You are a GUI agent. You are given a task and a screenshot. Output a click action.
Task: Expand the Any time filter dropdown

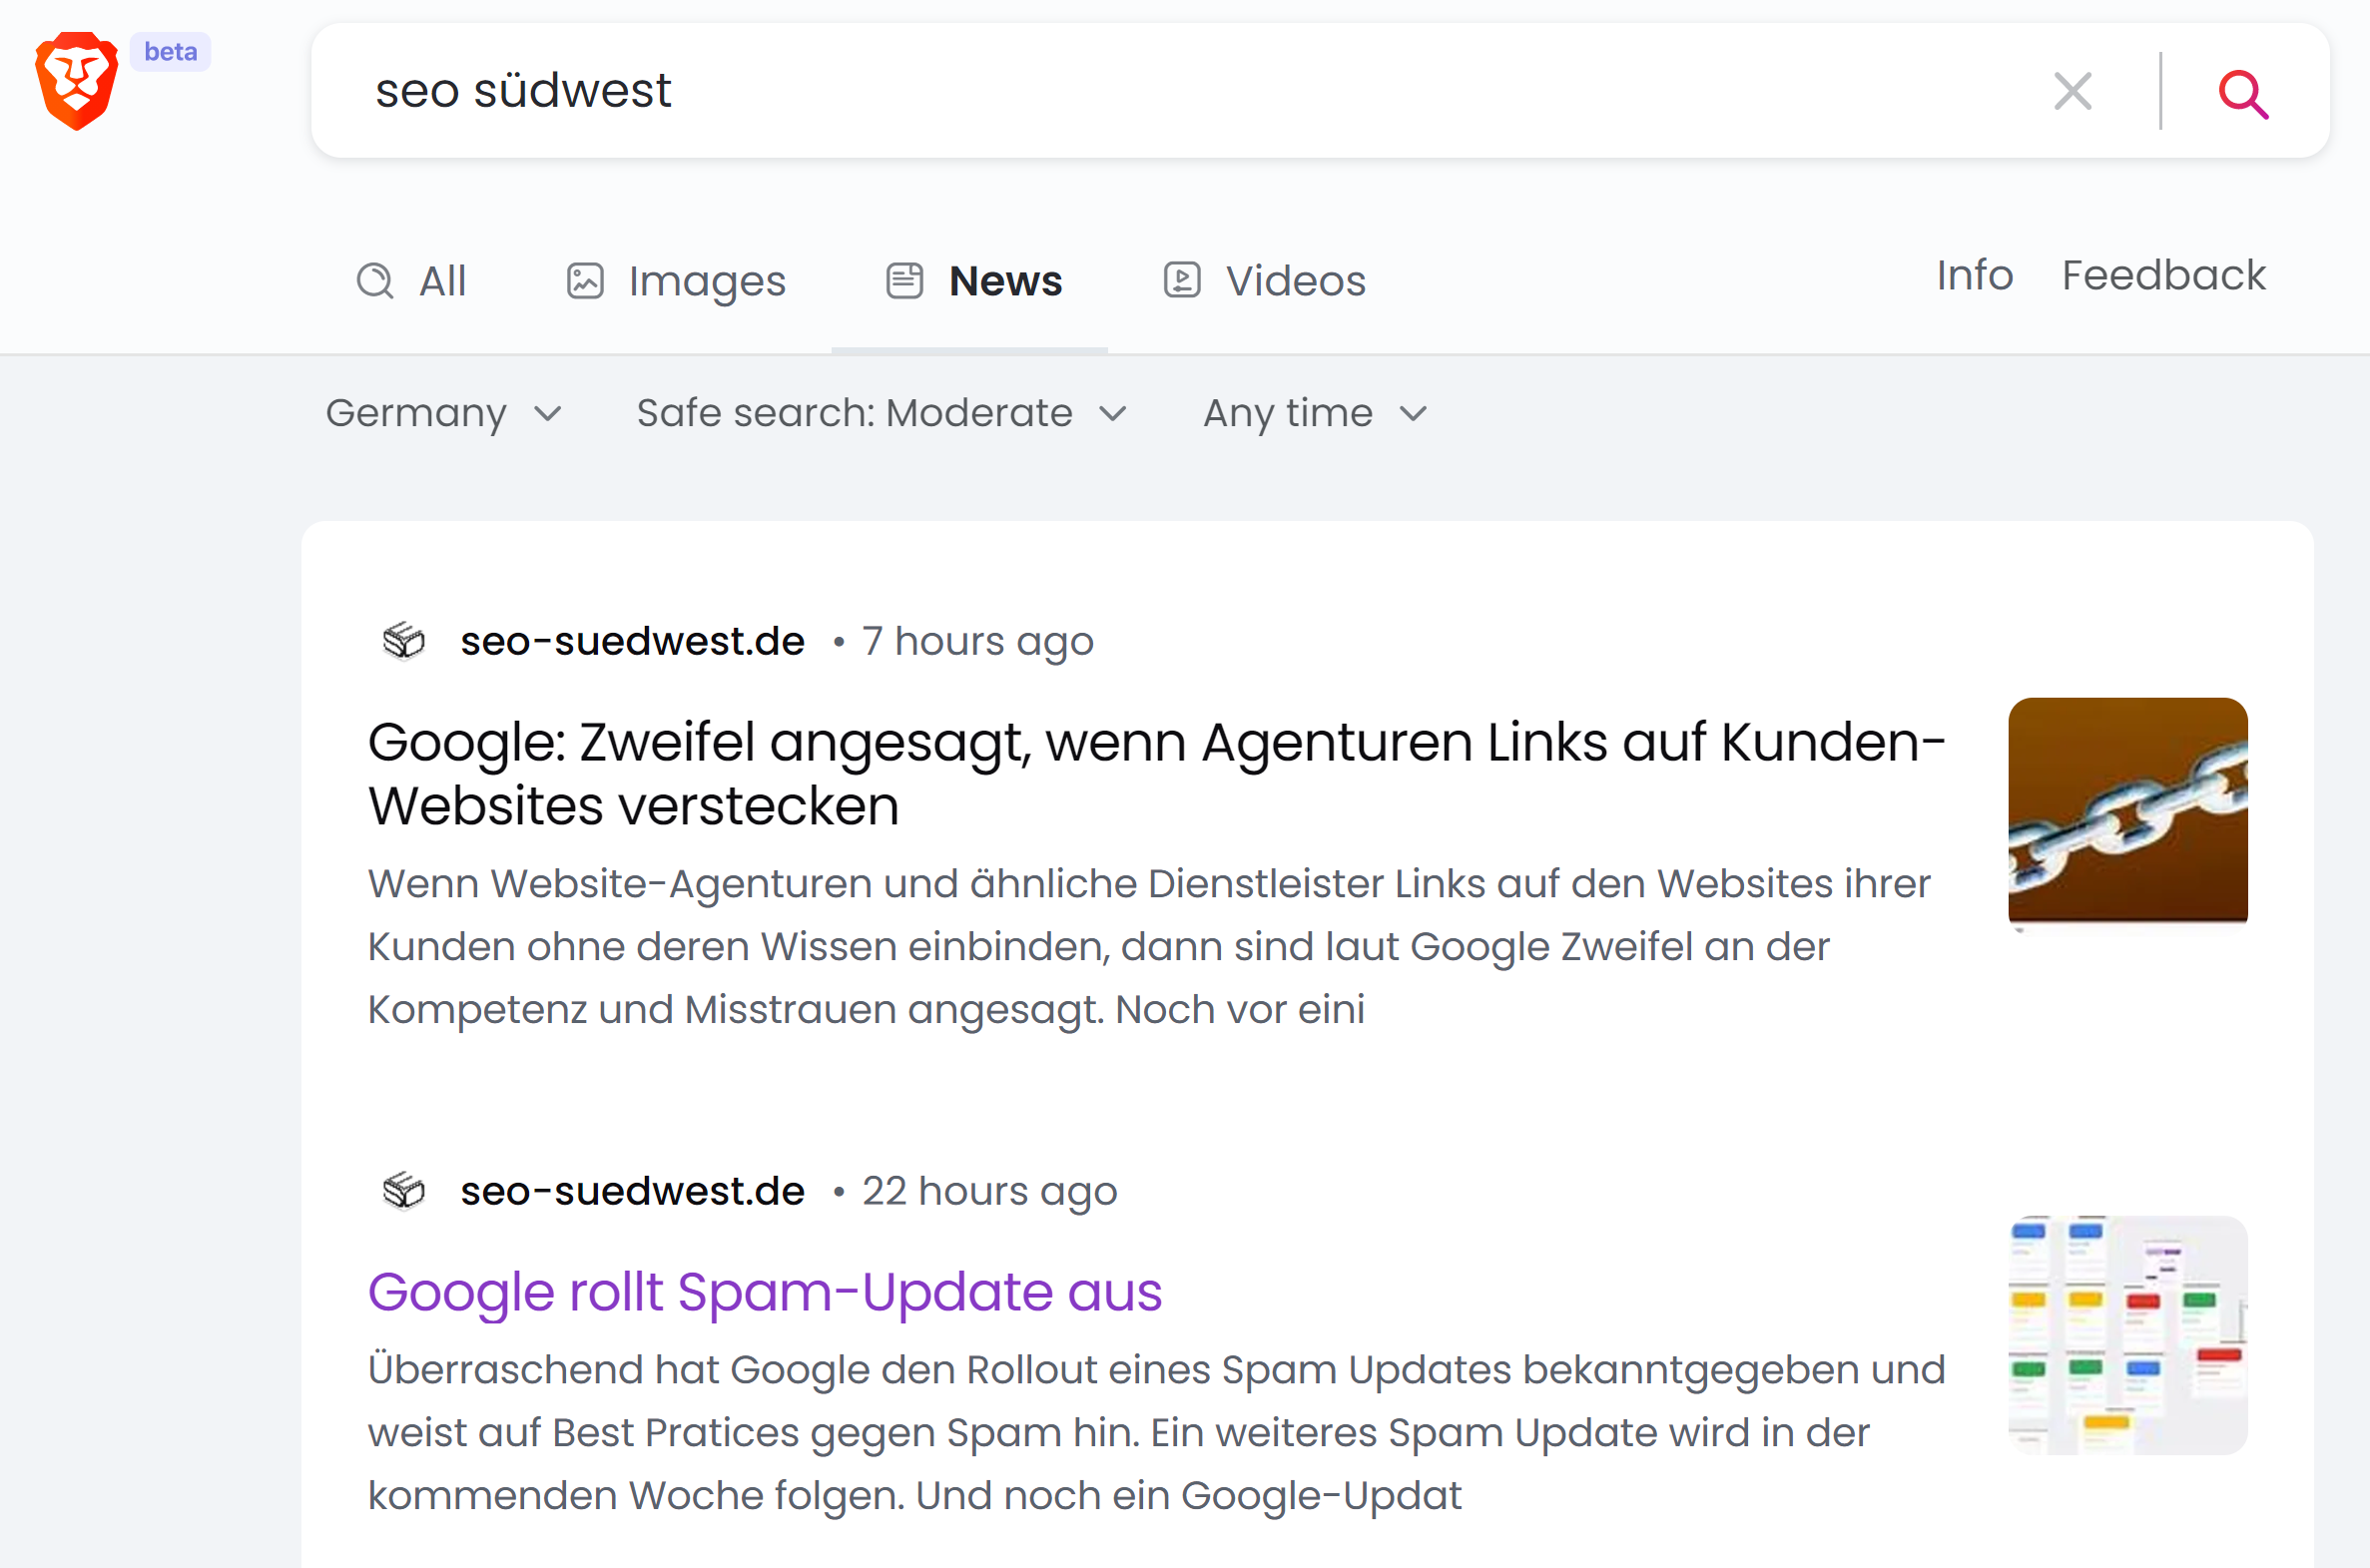click(x=1314, y=413)
